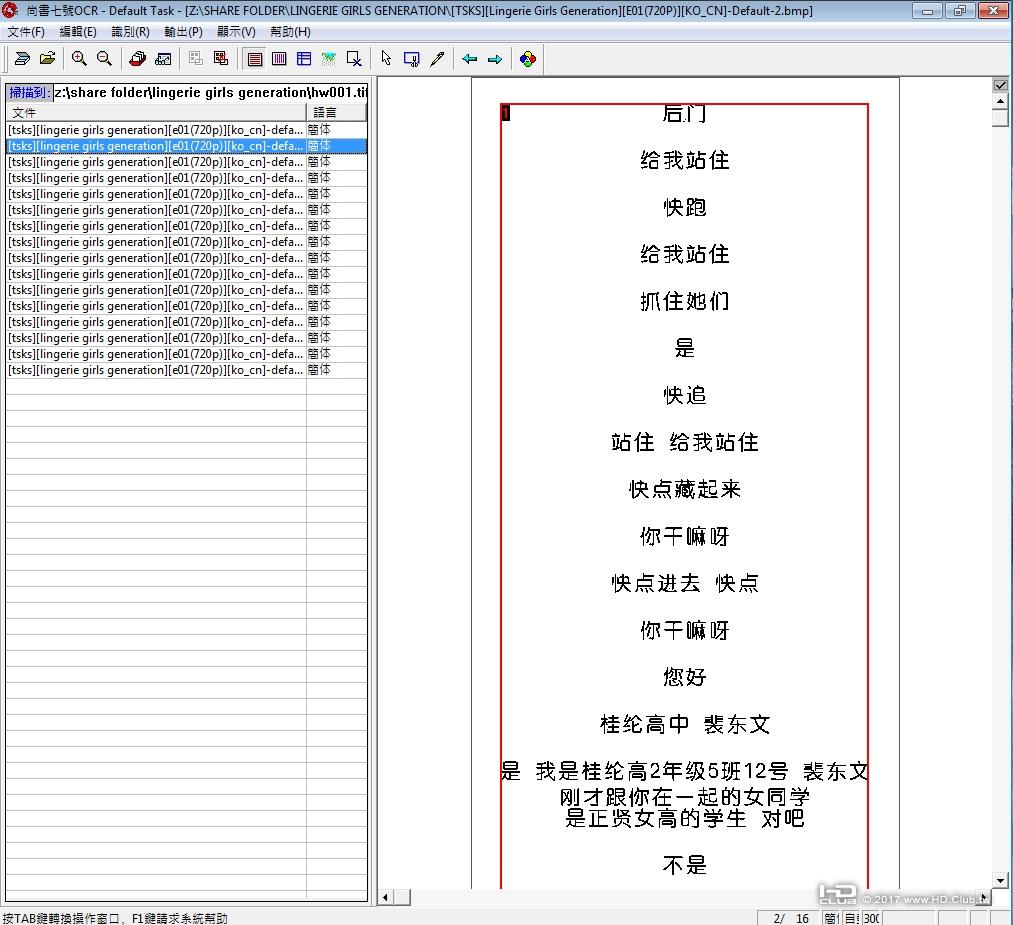
Task: Select the region cut scissors tool
Action: [x=412, y=59]
